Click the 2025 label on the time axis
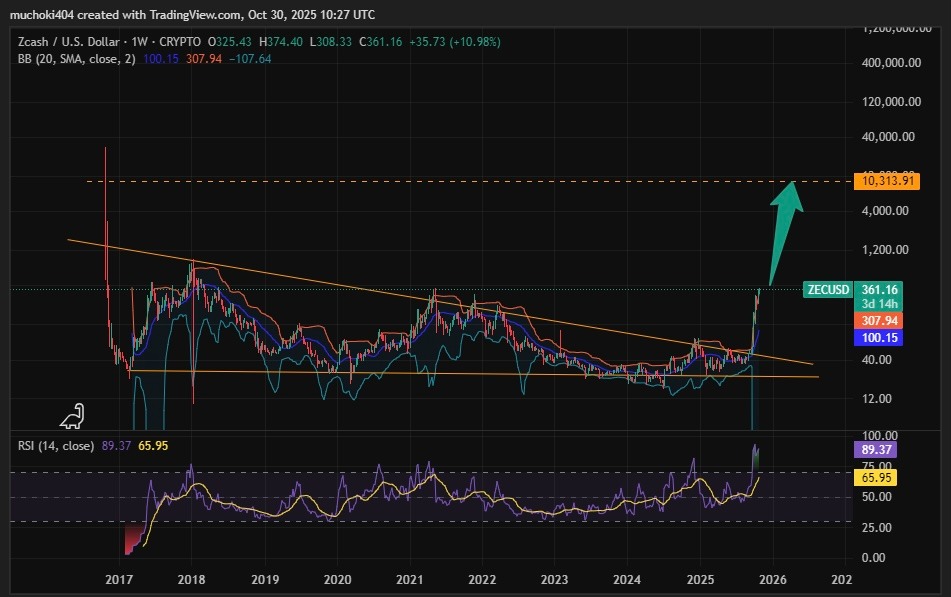Image resolution: width=951 pixels, height=597 pixels. click(x=699, y=579)
